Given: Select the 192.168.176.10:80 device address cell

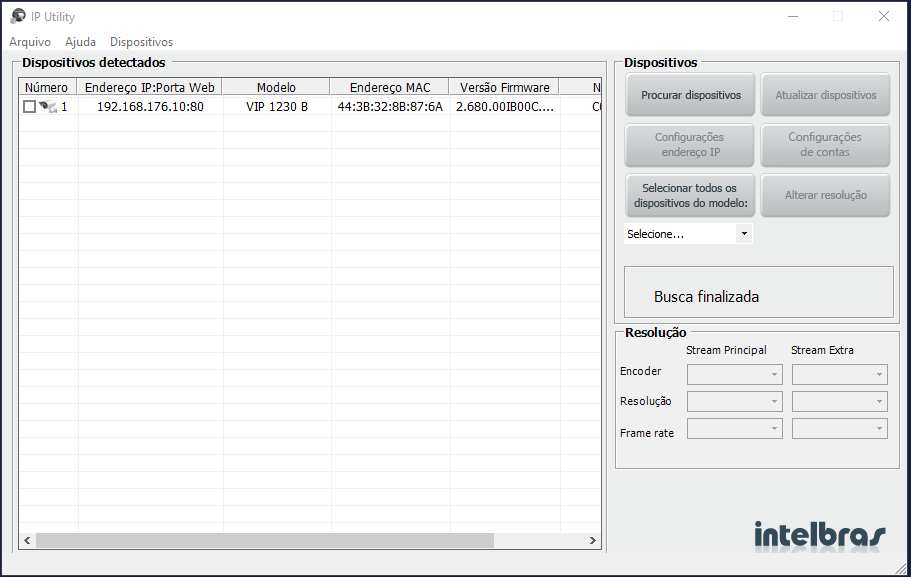Looking at the screenshot, I should pyautogui.click(x=150, y=107).
